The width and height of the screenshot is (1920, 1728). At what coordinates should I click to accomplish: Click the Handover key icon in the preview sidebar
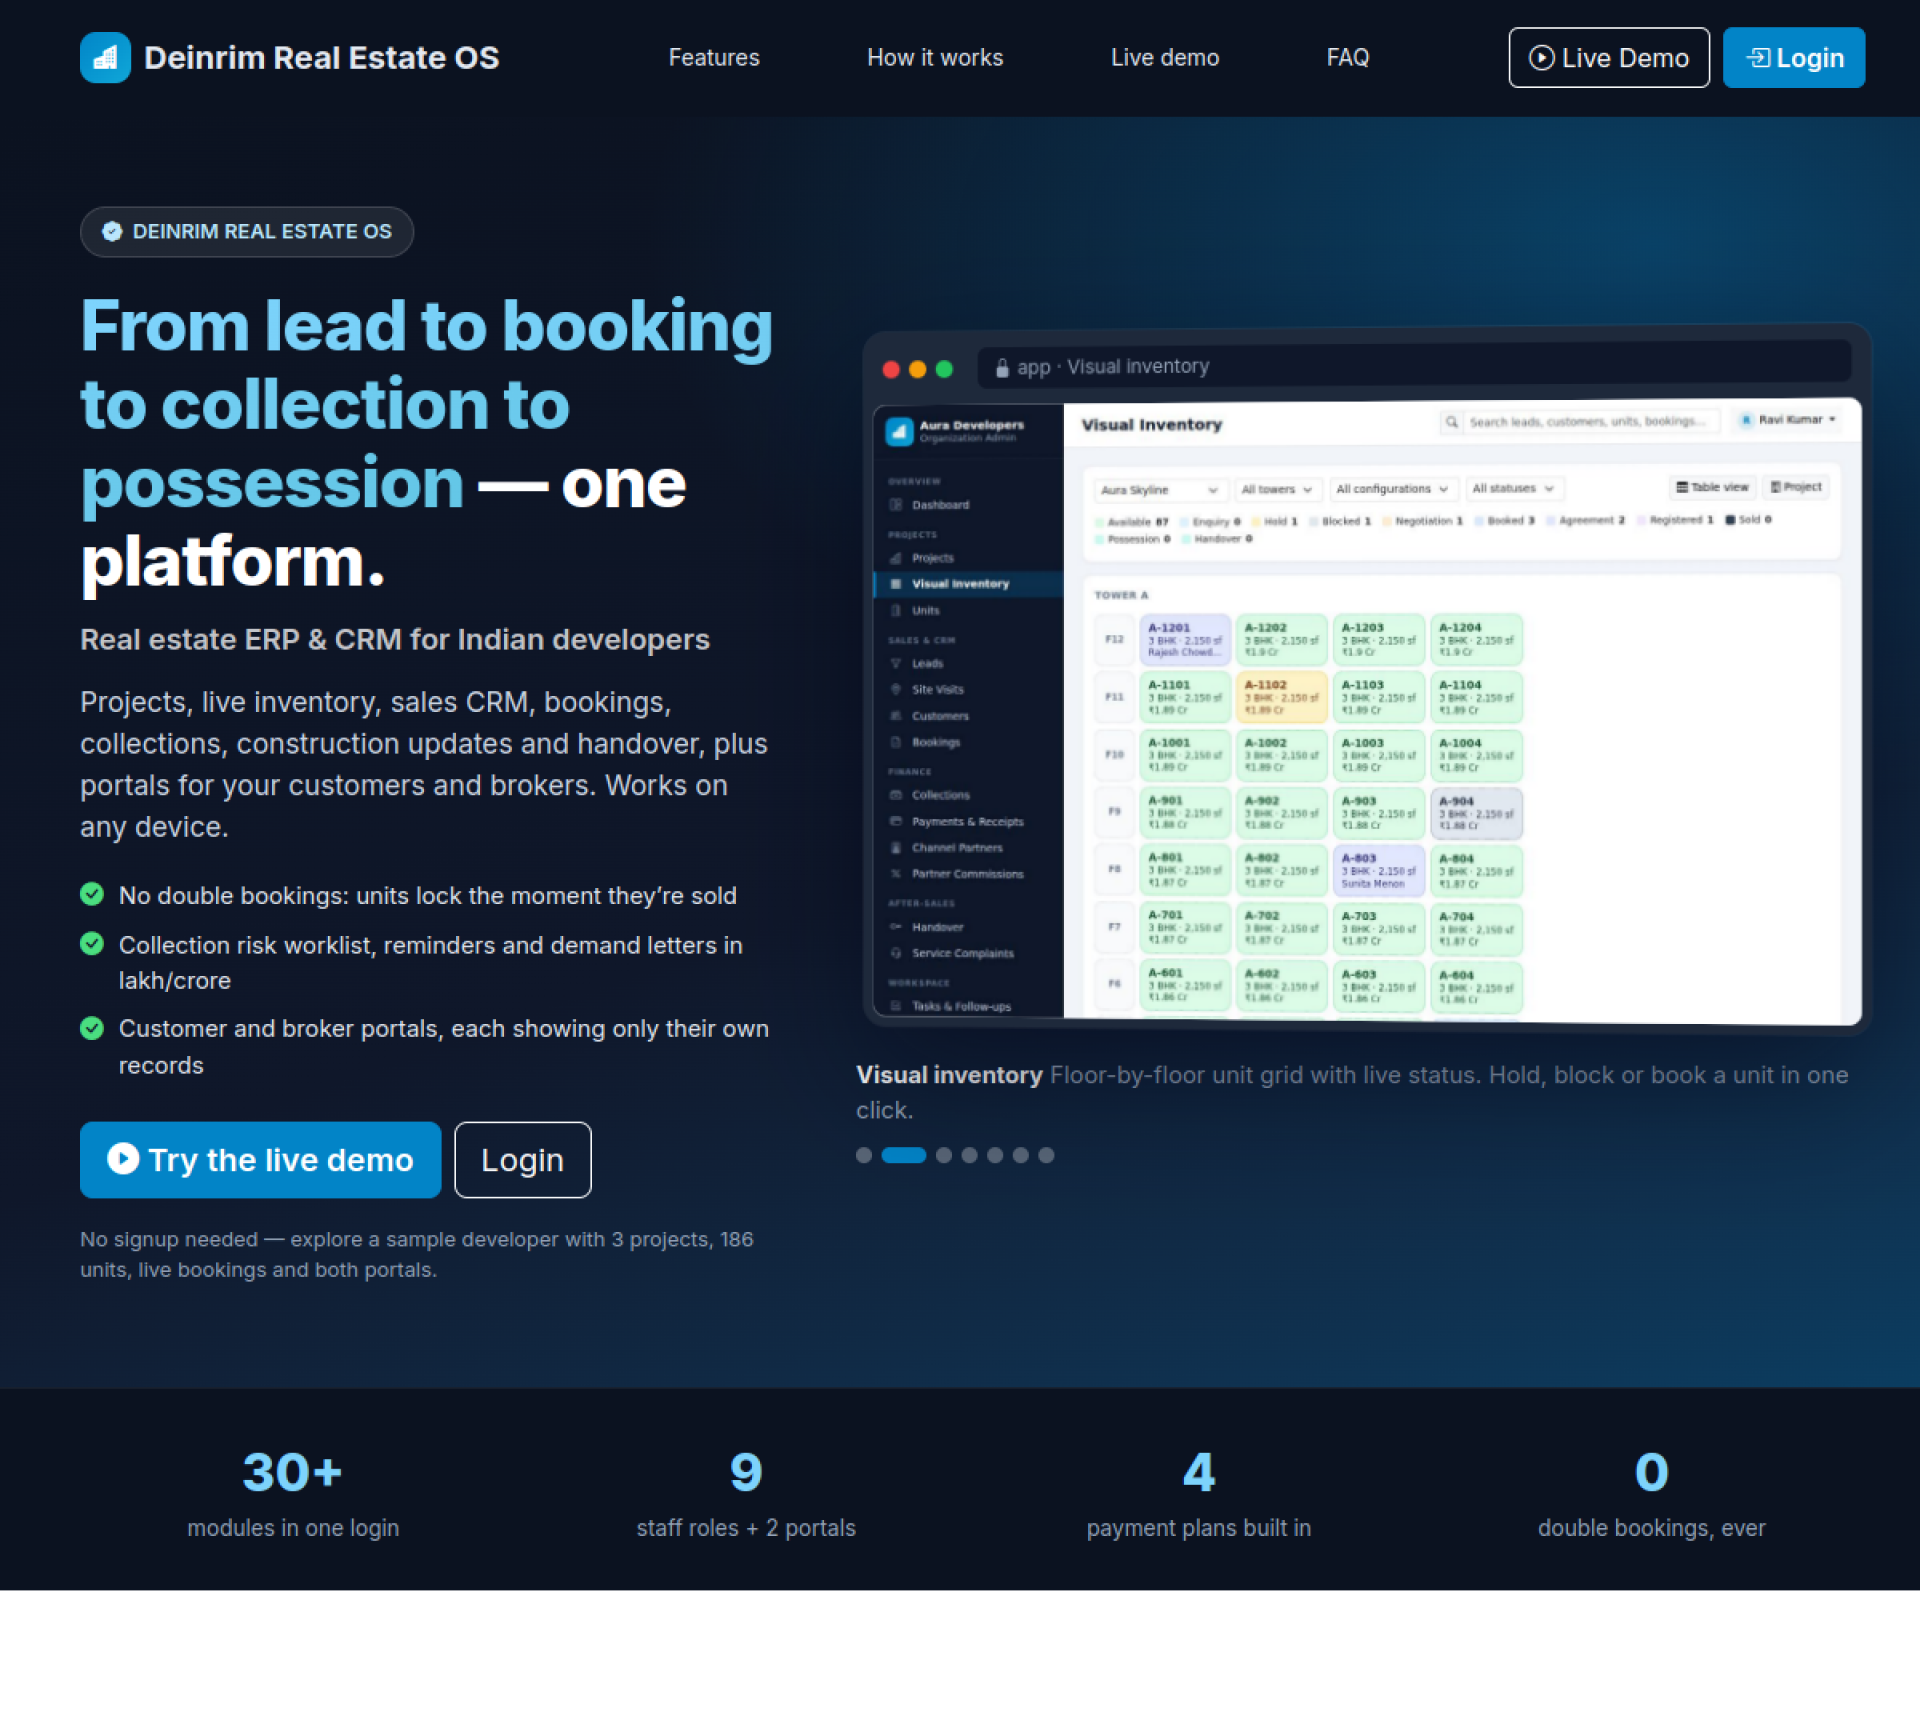(x=896, y=927)
